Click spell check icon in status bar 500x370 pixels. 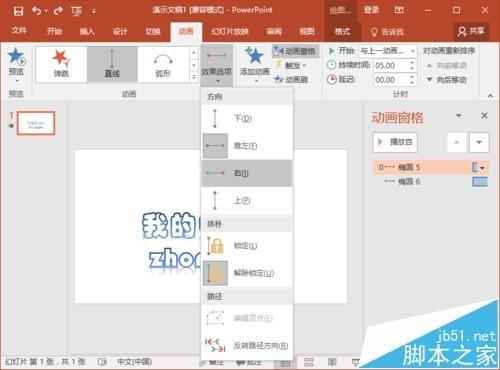(102, 362)
